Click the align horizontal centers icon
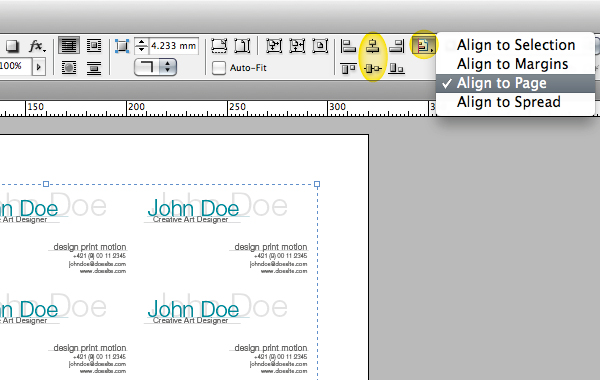The image size is (600, 380). click(372, 46)
